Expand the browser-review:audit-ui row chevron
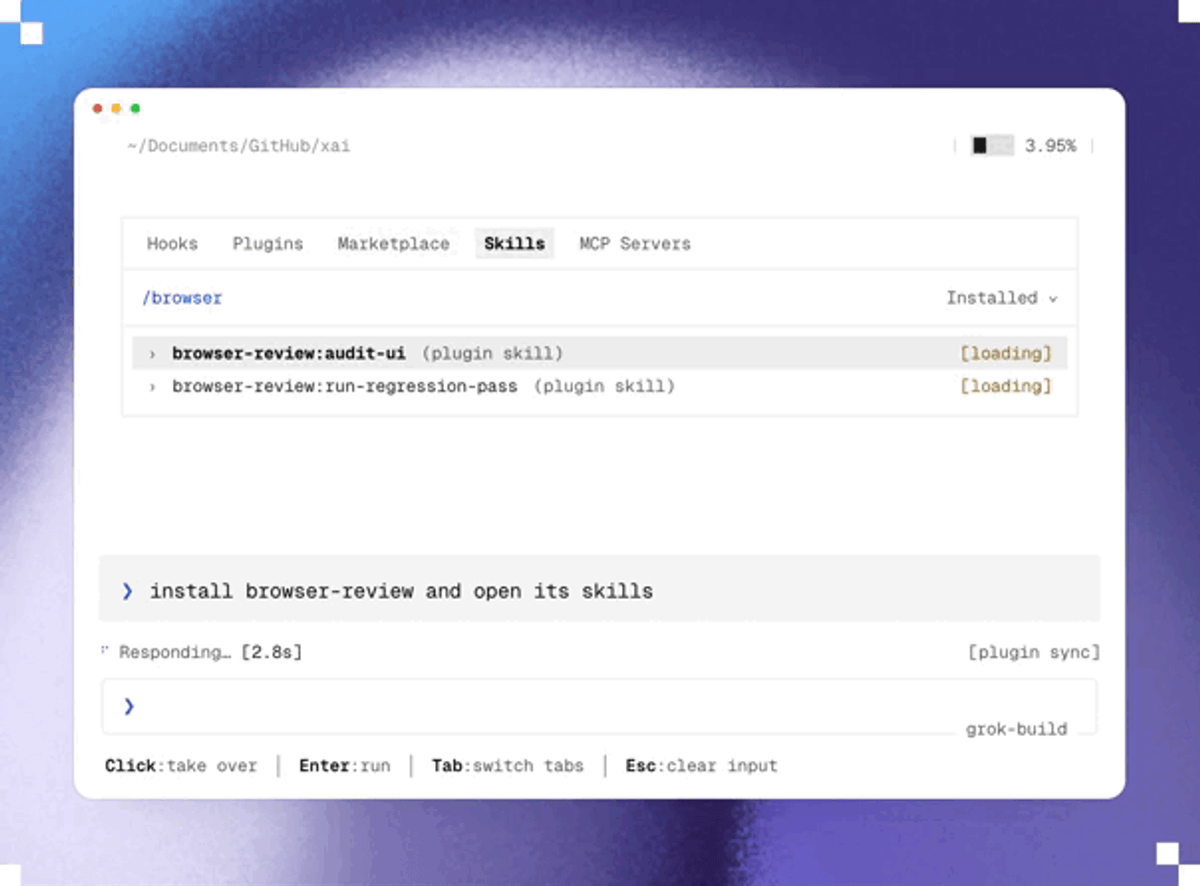Screen dimensions: 1200x886 pos(152,354)
